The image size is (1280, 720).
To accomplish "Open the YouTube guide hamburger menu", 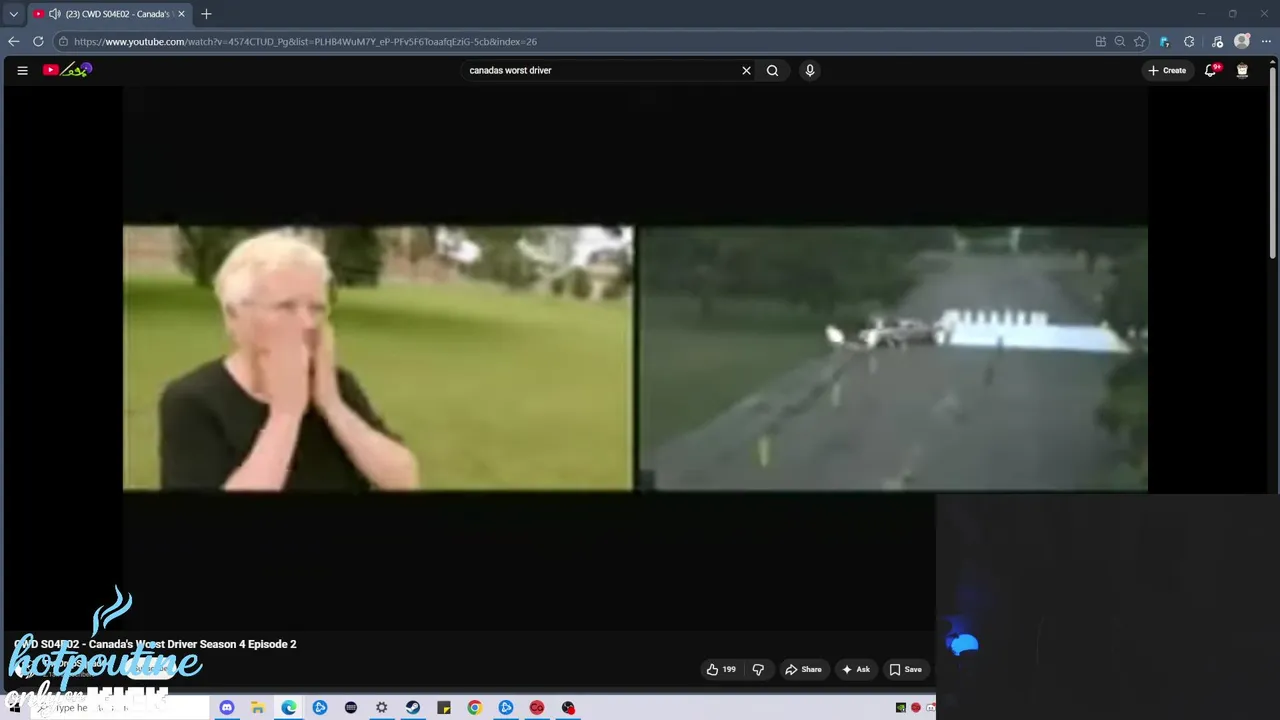I will tap(22, 70).
